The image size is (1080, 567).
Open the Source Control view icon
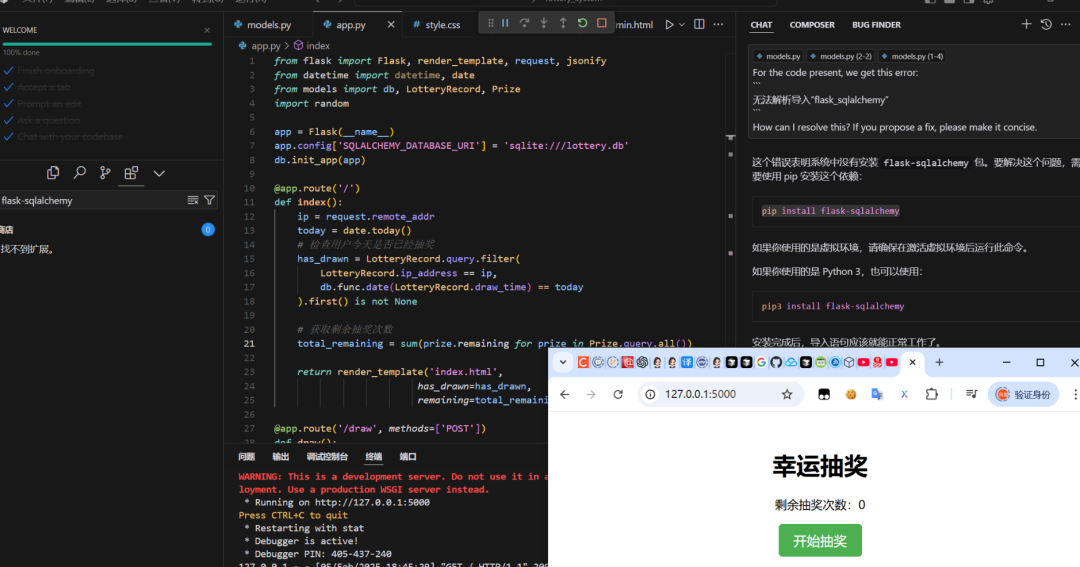tap(105, 173)
